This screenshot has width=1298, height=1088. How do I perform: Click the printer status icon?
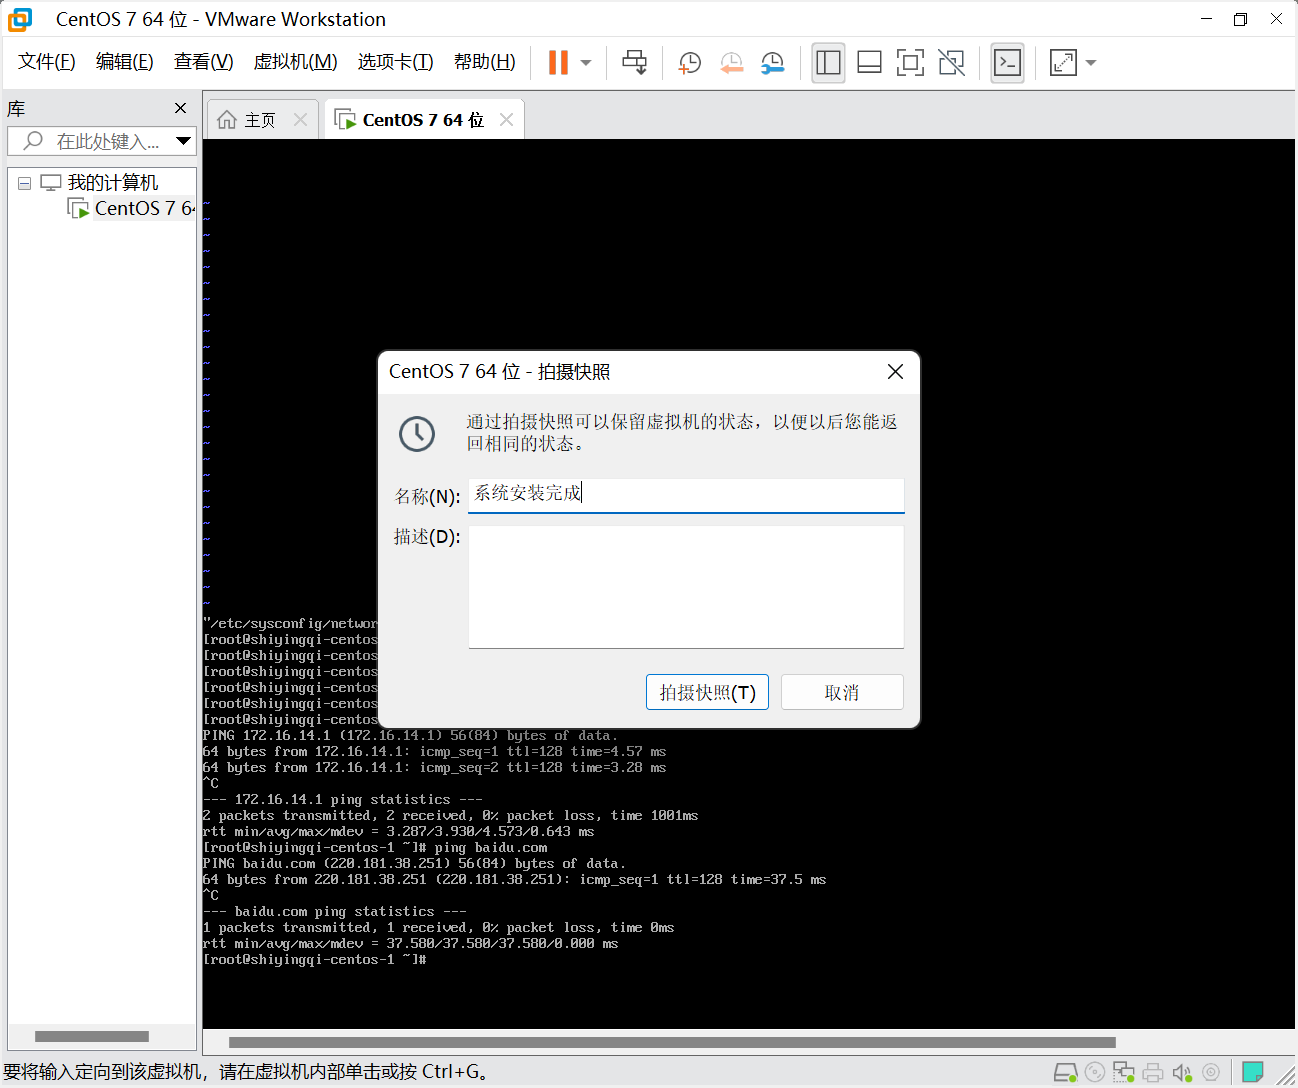pos(1153,1073)
